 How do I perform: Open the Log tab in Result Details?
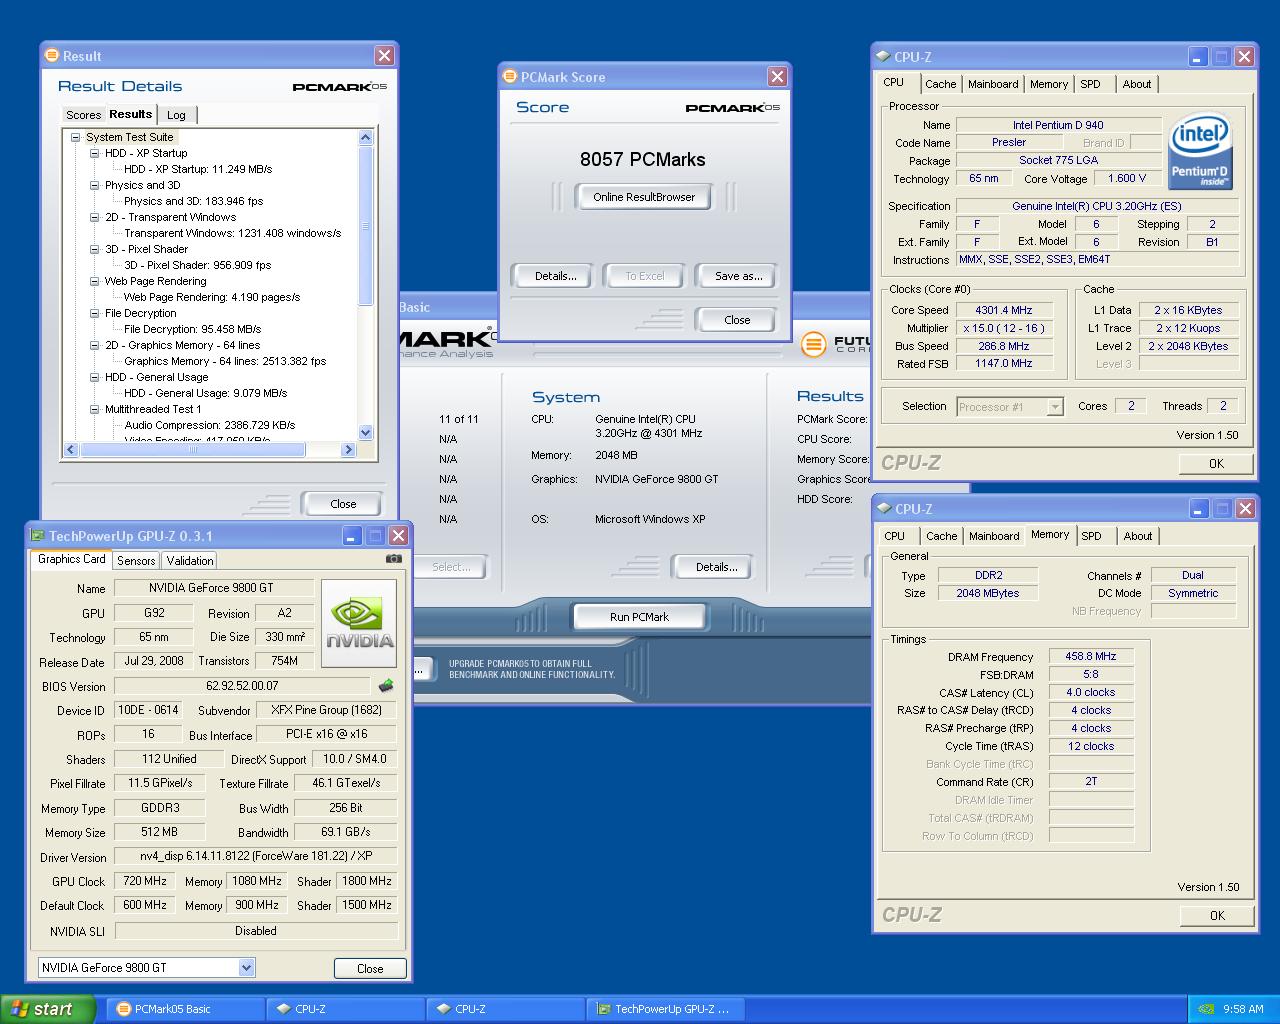coord(176,115)
